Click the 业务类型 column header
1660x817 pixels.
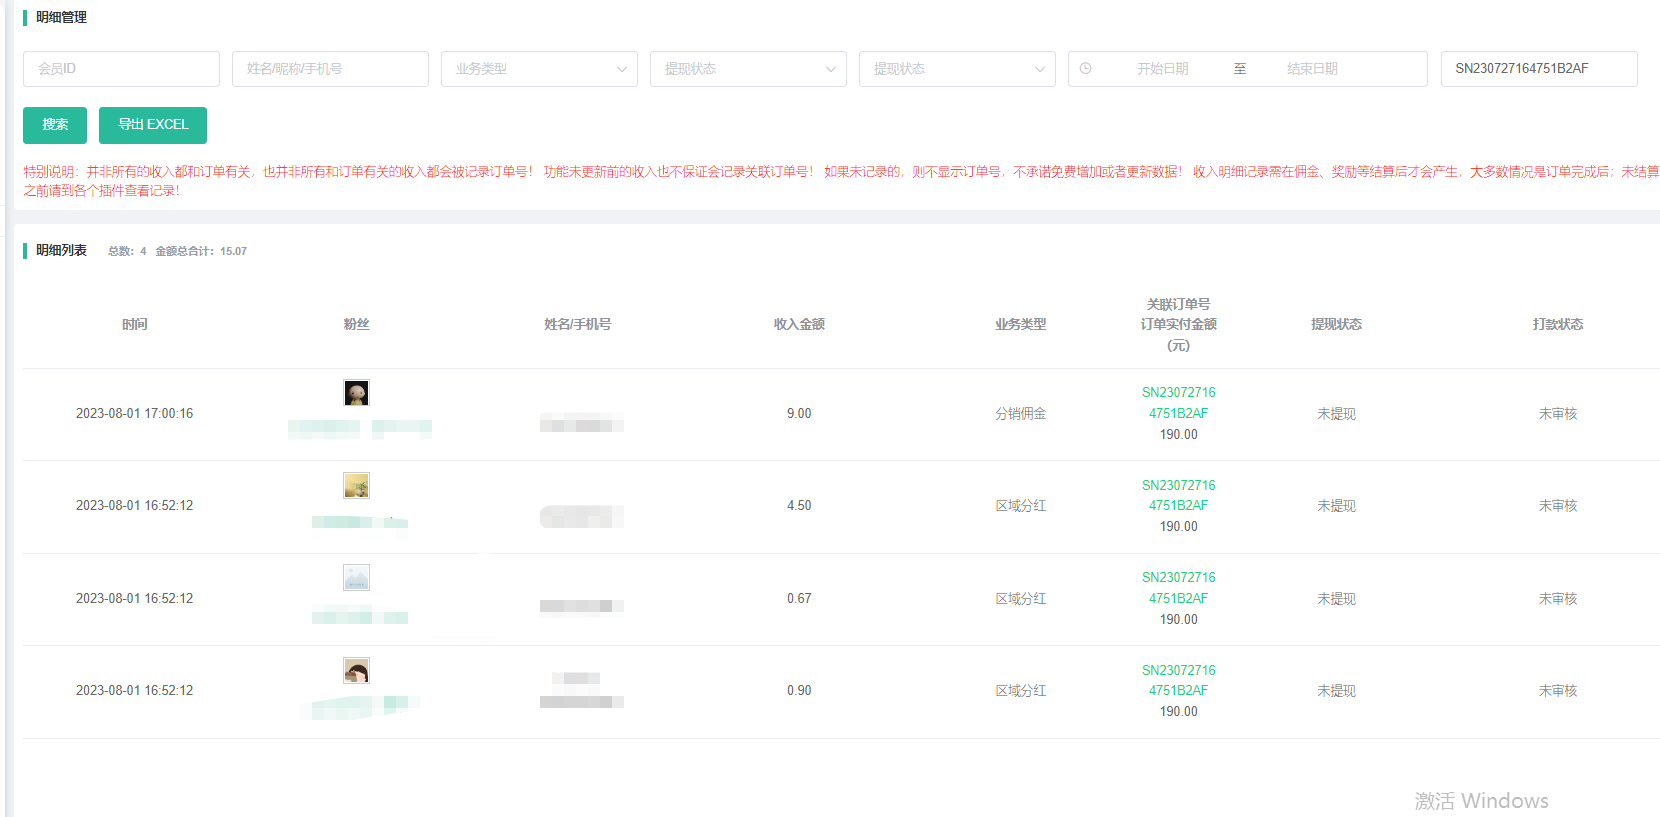click(x=1020, y=324)
